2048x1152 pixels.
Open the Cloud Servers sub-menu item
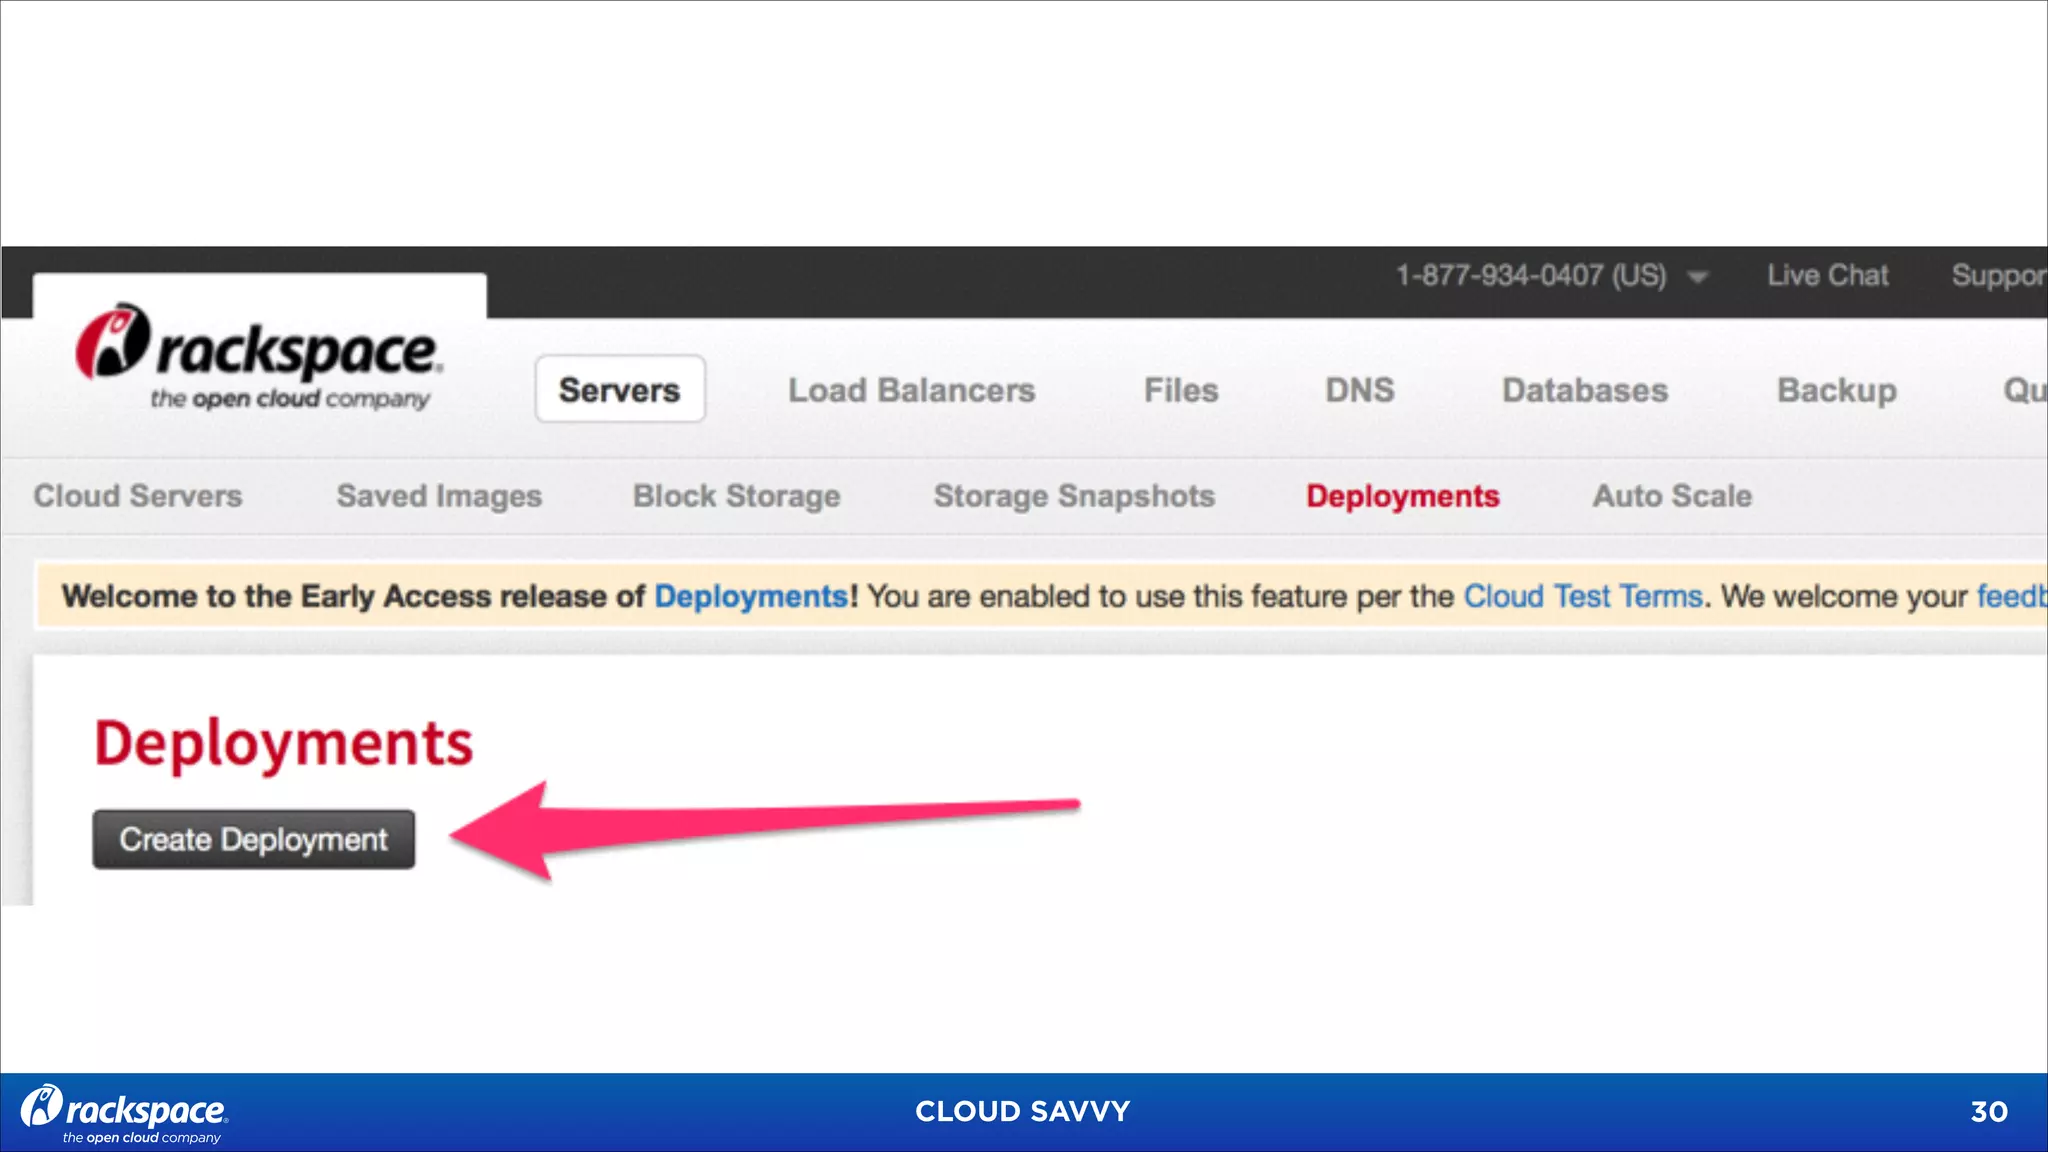pos(138,496)
